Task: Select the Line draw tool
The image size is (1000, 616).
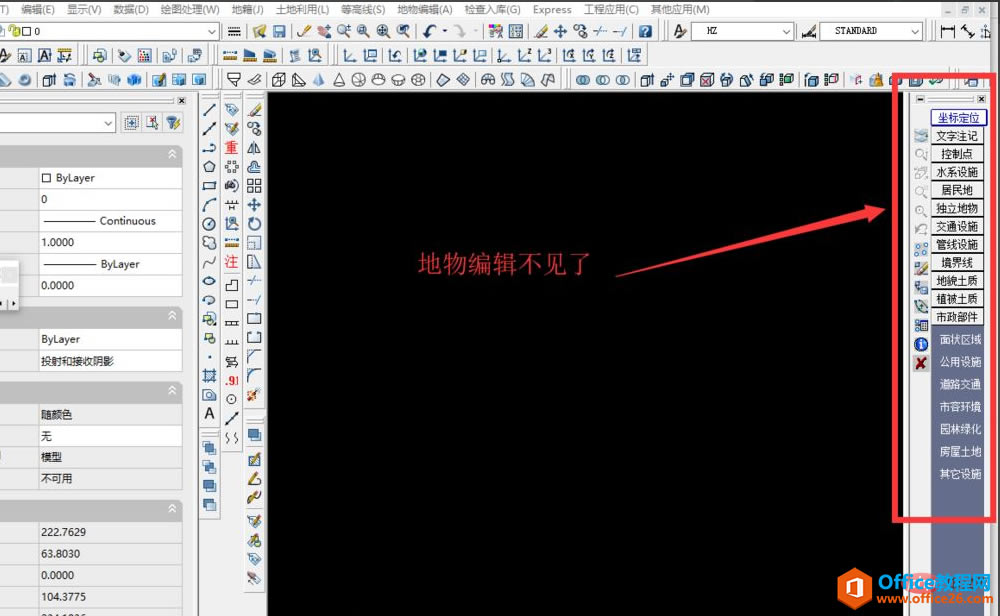Action: (x=209, y=110)
